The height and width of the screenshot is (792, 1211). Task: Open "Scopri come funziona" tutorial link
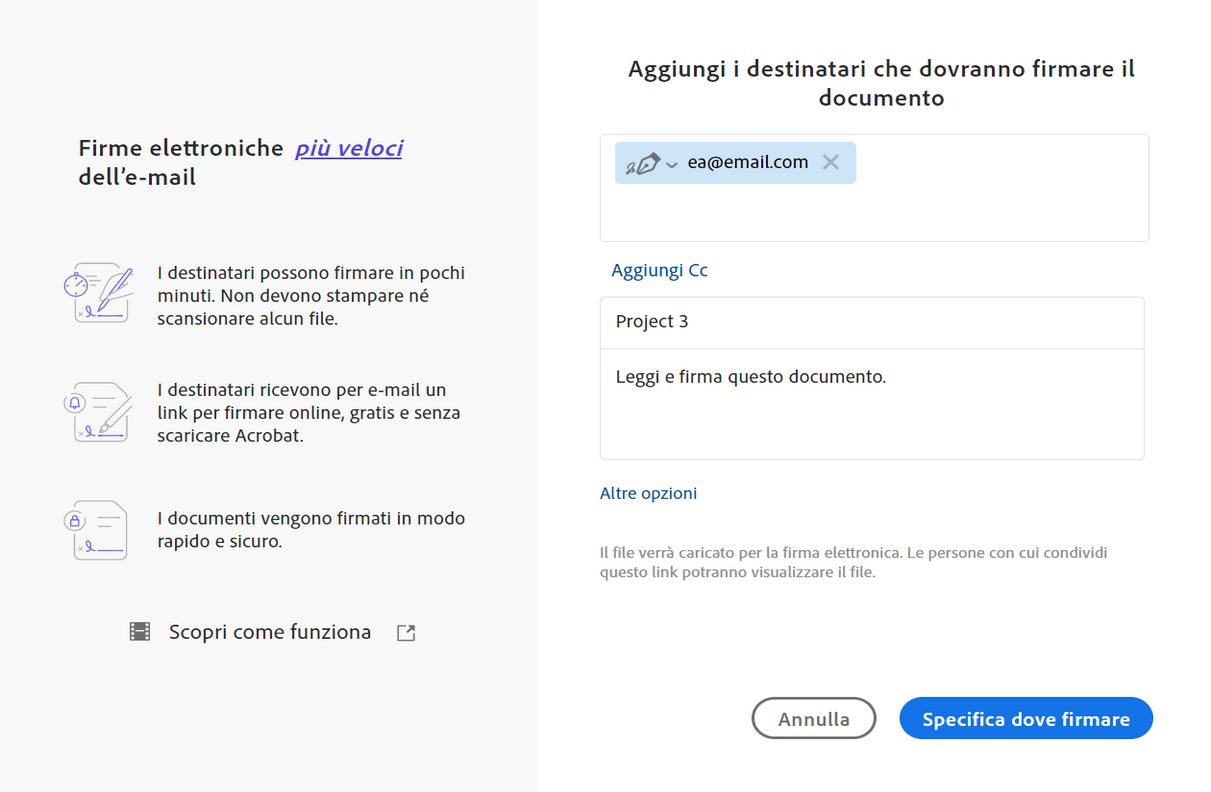point(270,632)
